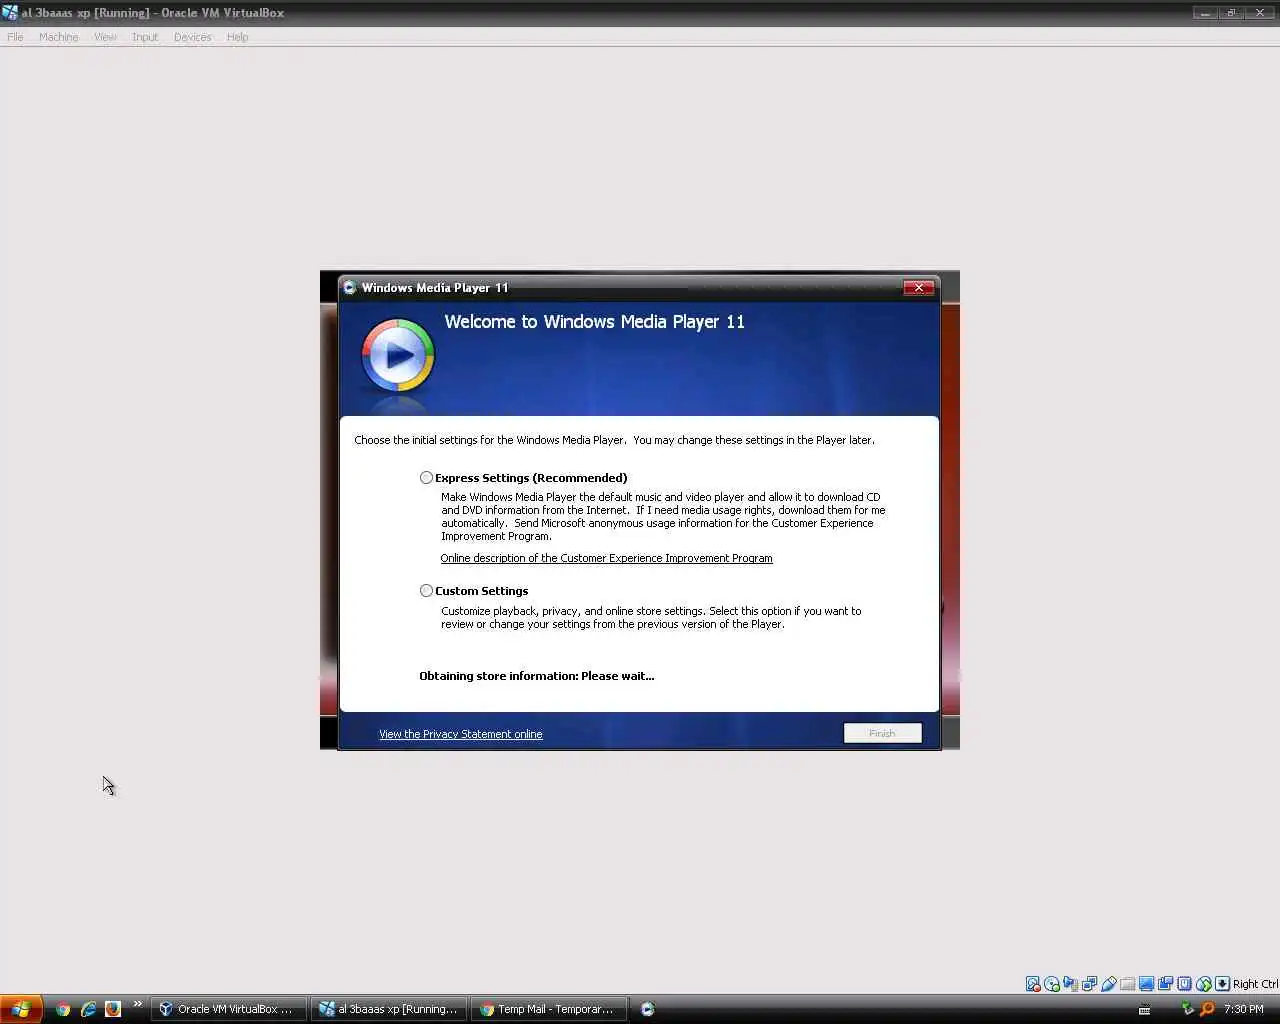Minimize the VirtualBox window
1280x1024 pixels.
(x=1205, y=13)
